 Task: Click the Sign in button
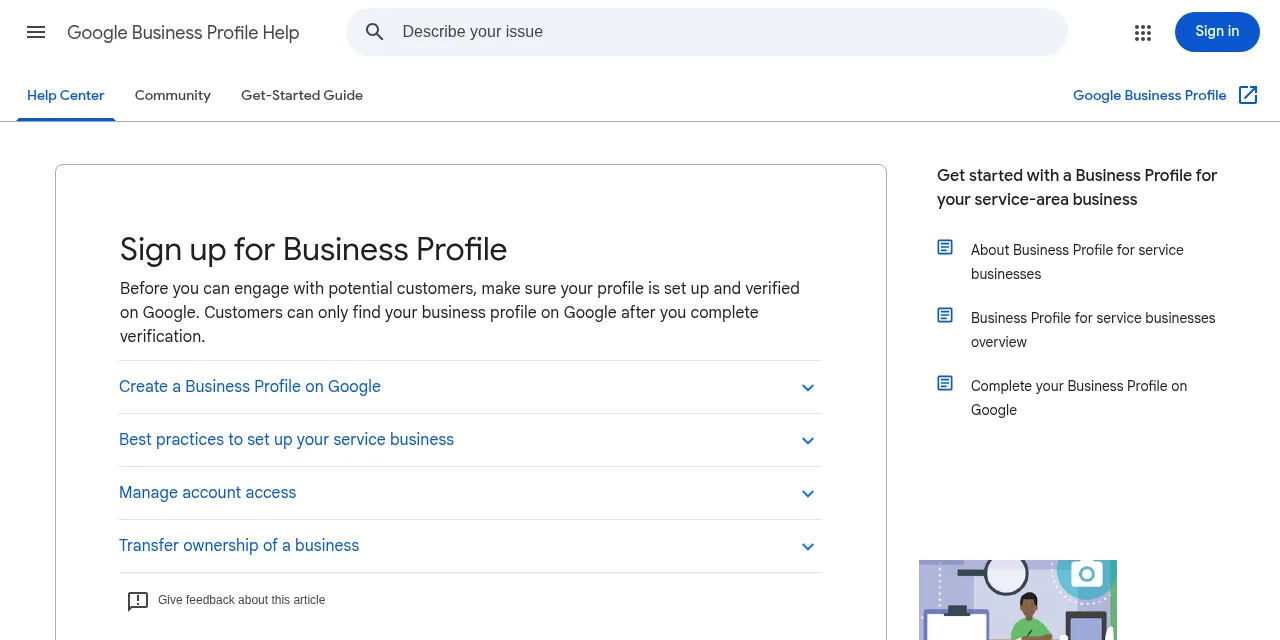[1217, 32]
